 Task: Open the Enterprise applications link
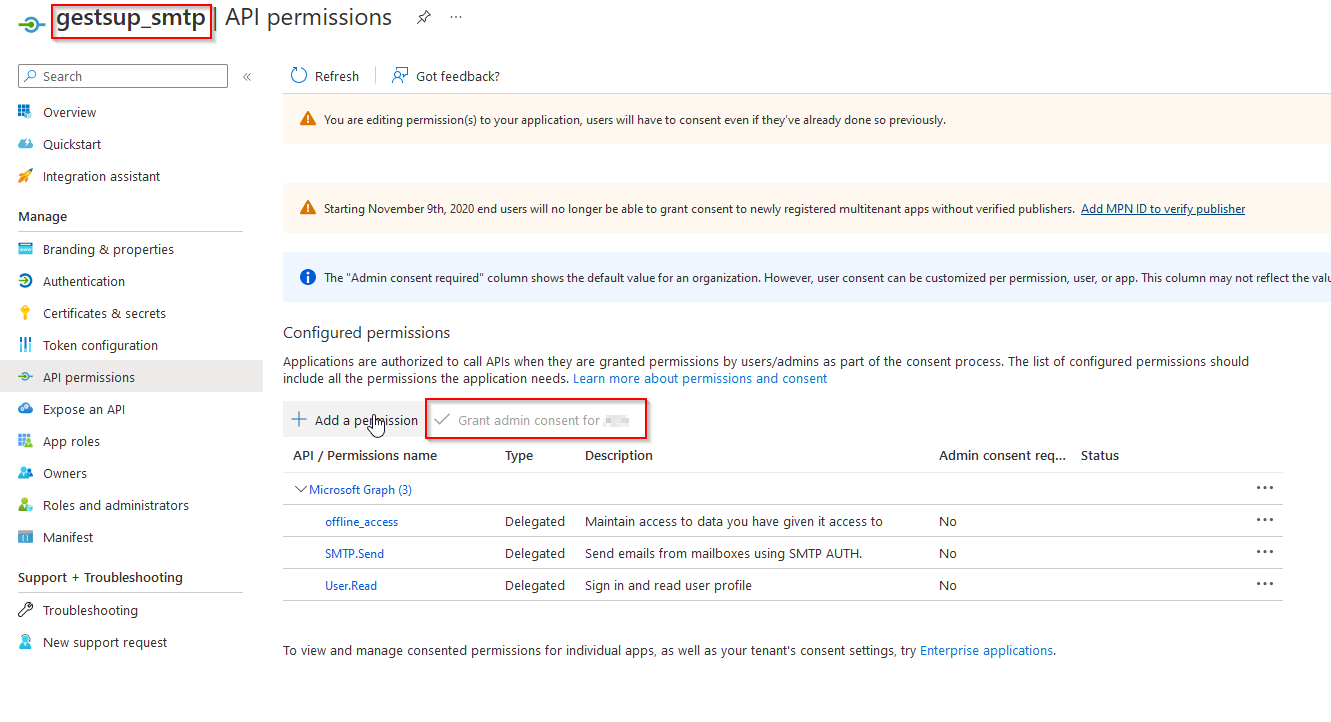click(986, 650)
